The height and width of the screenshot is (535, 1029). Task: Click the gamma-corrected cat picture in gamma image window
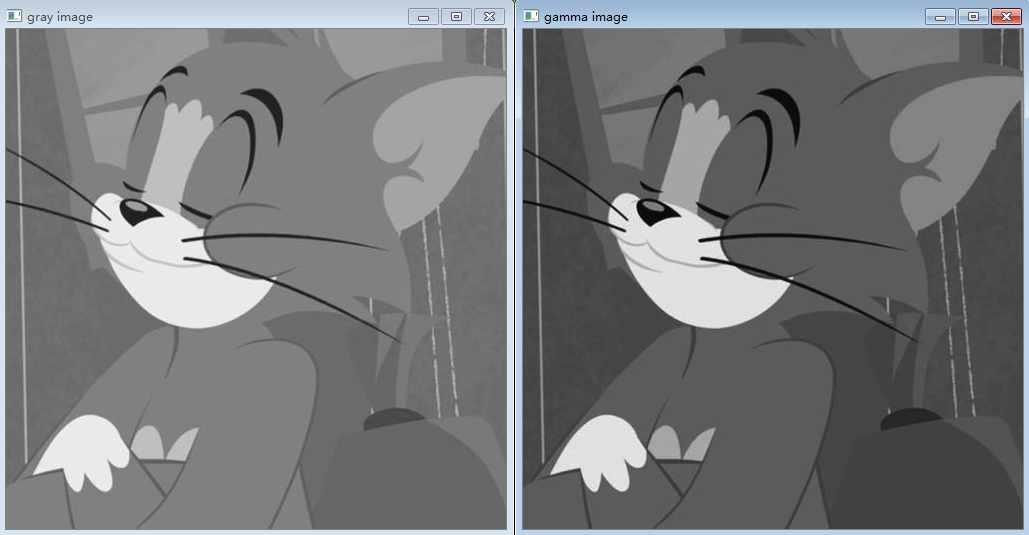(x=773, y=279)
